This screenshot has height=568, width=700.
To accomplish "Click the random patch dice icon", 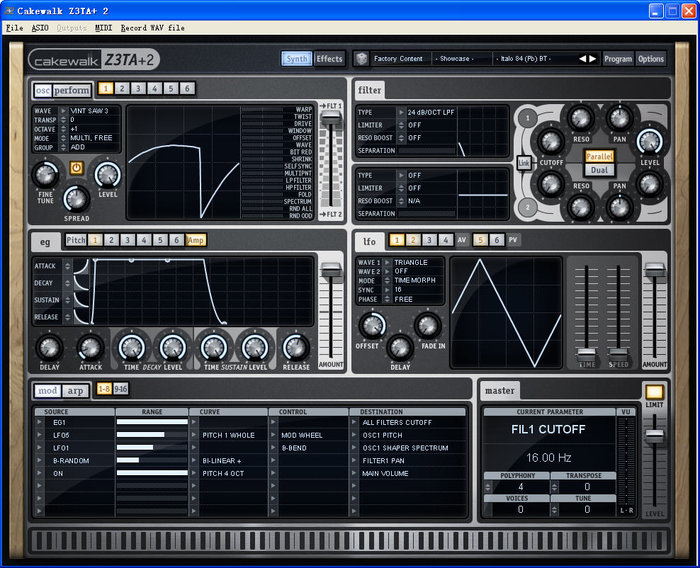I will (x=361, y=59).
